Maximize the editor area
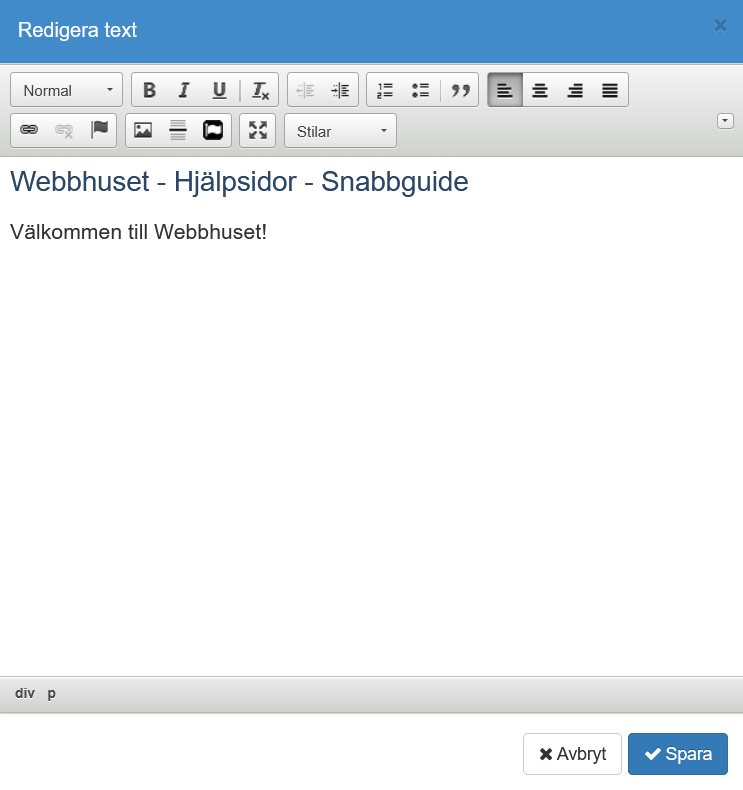The width and height of the screenshot is (743, 790). click(258, 130)
